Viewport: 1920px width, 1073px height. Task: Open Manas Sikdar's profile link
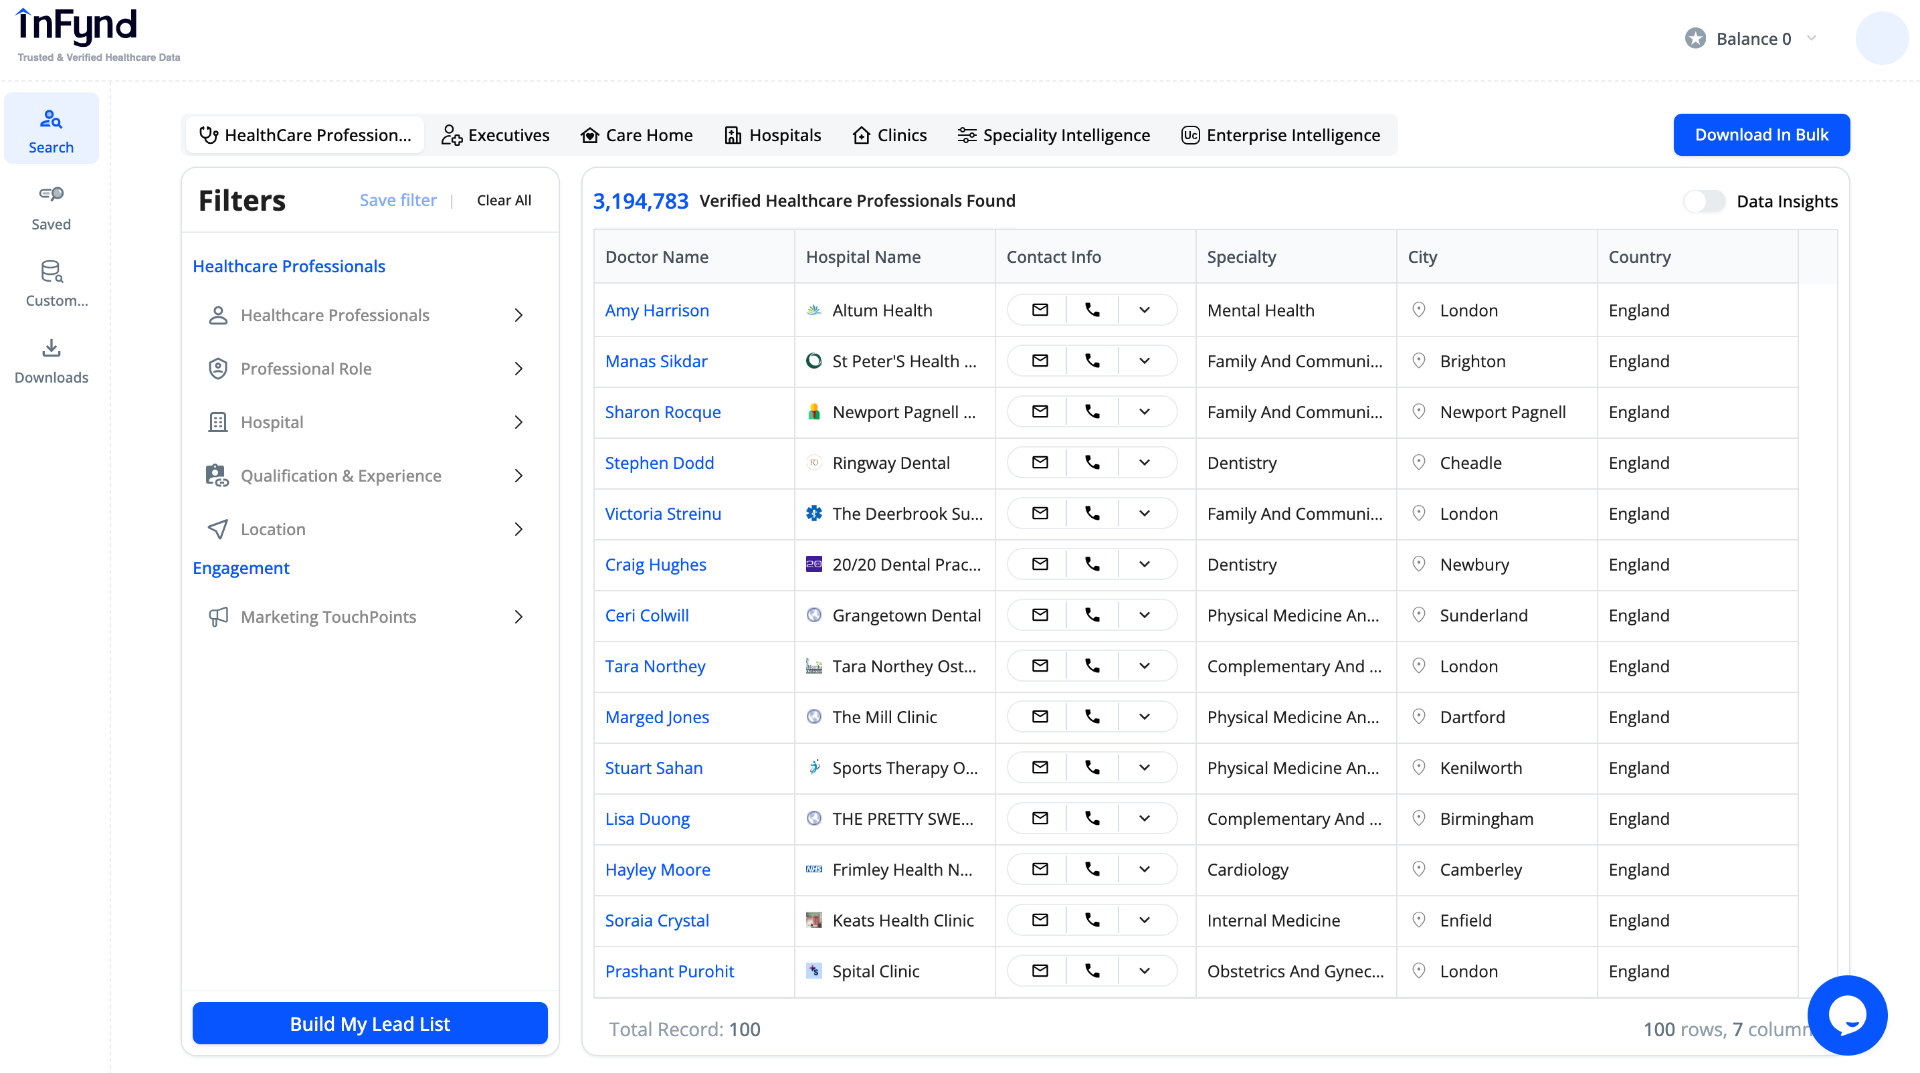(x=656, y=361)
